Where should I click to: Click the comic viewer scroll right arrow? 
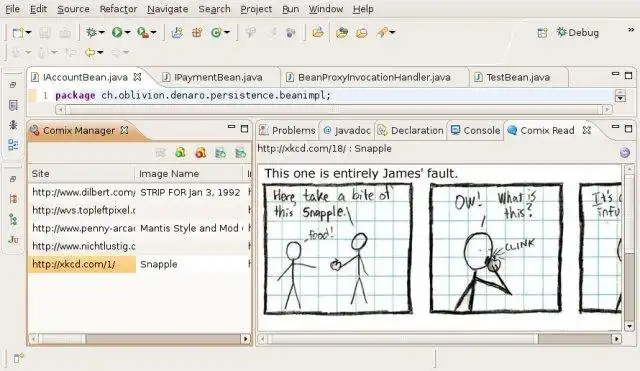pos(616,339)
